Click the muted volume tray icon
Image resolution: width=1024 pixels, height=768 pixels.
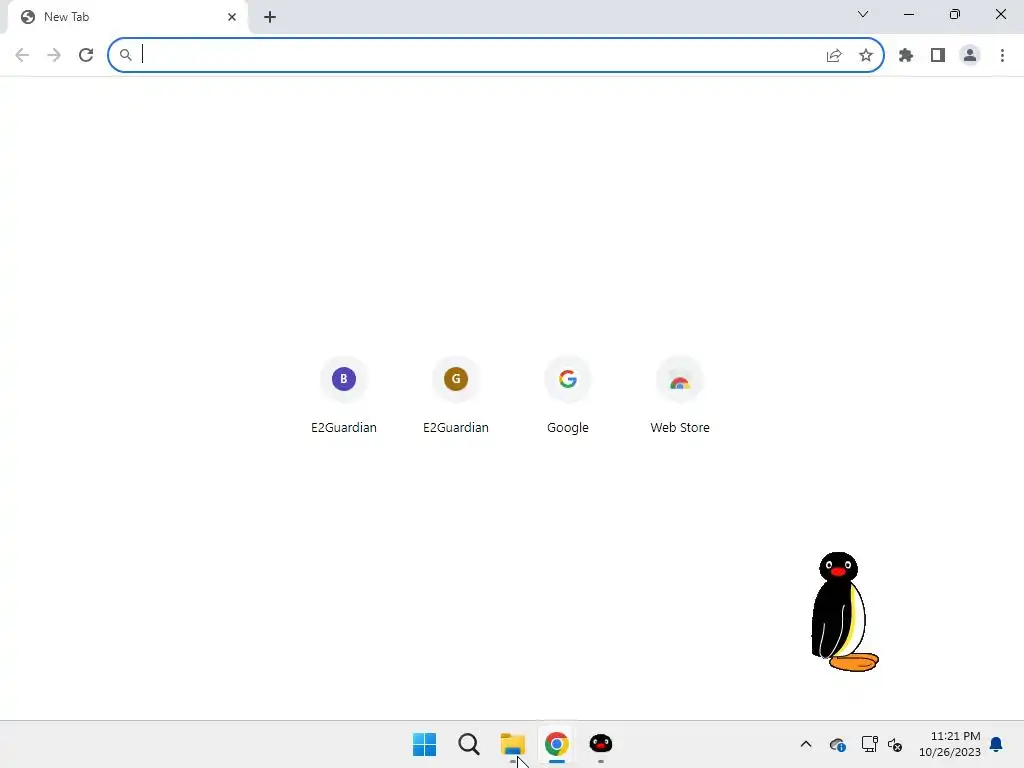point(895,744)
